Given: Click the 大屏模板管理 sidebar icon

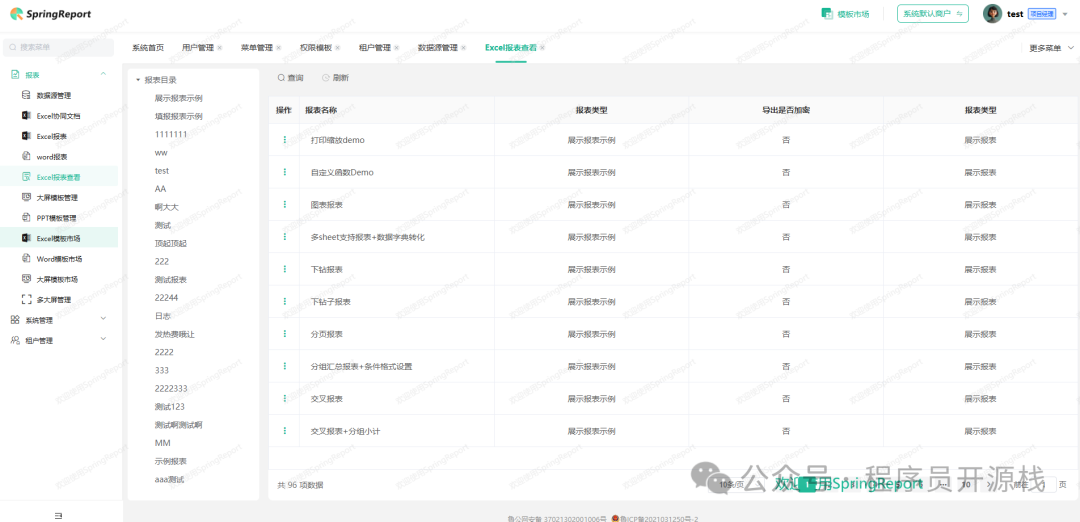Looking at the screenshot, I should pyautogui.click(x=26, y=197).
